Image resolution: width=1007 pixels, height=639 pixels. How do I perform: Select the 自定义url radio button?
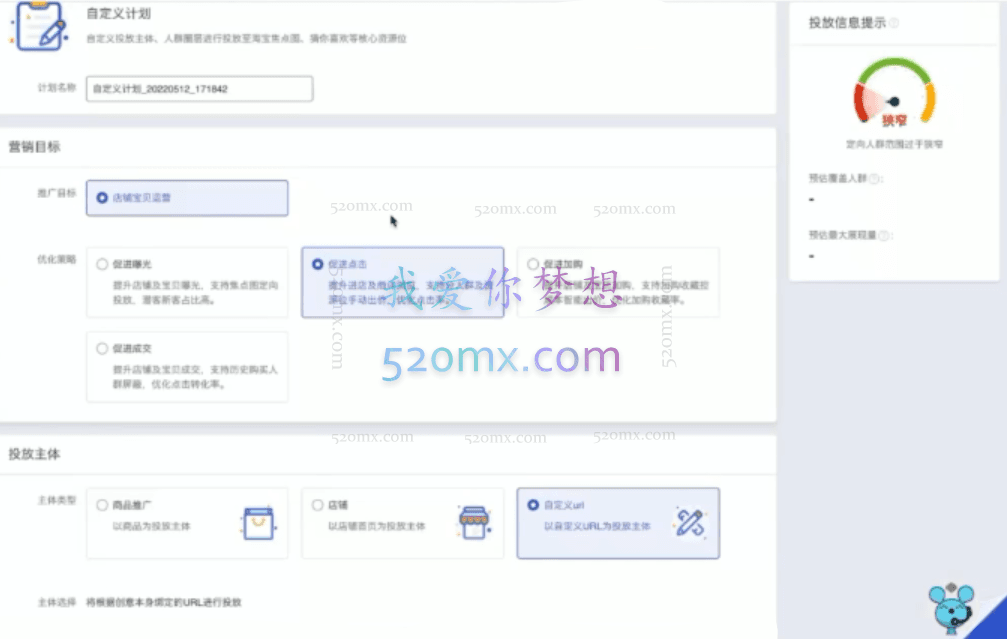click(x=531, y=504)
